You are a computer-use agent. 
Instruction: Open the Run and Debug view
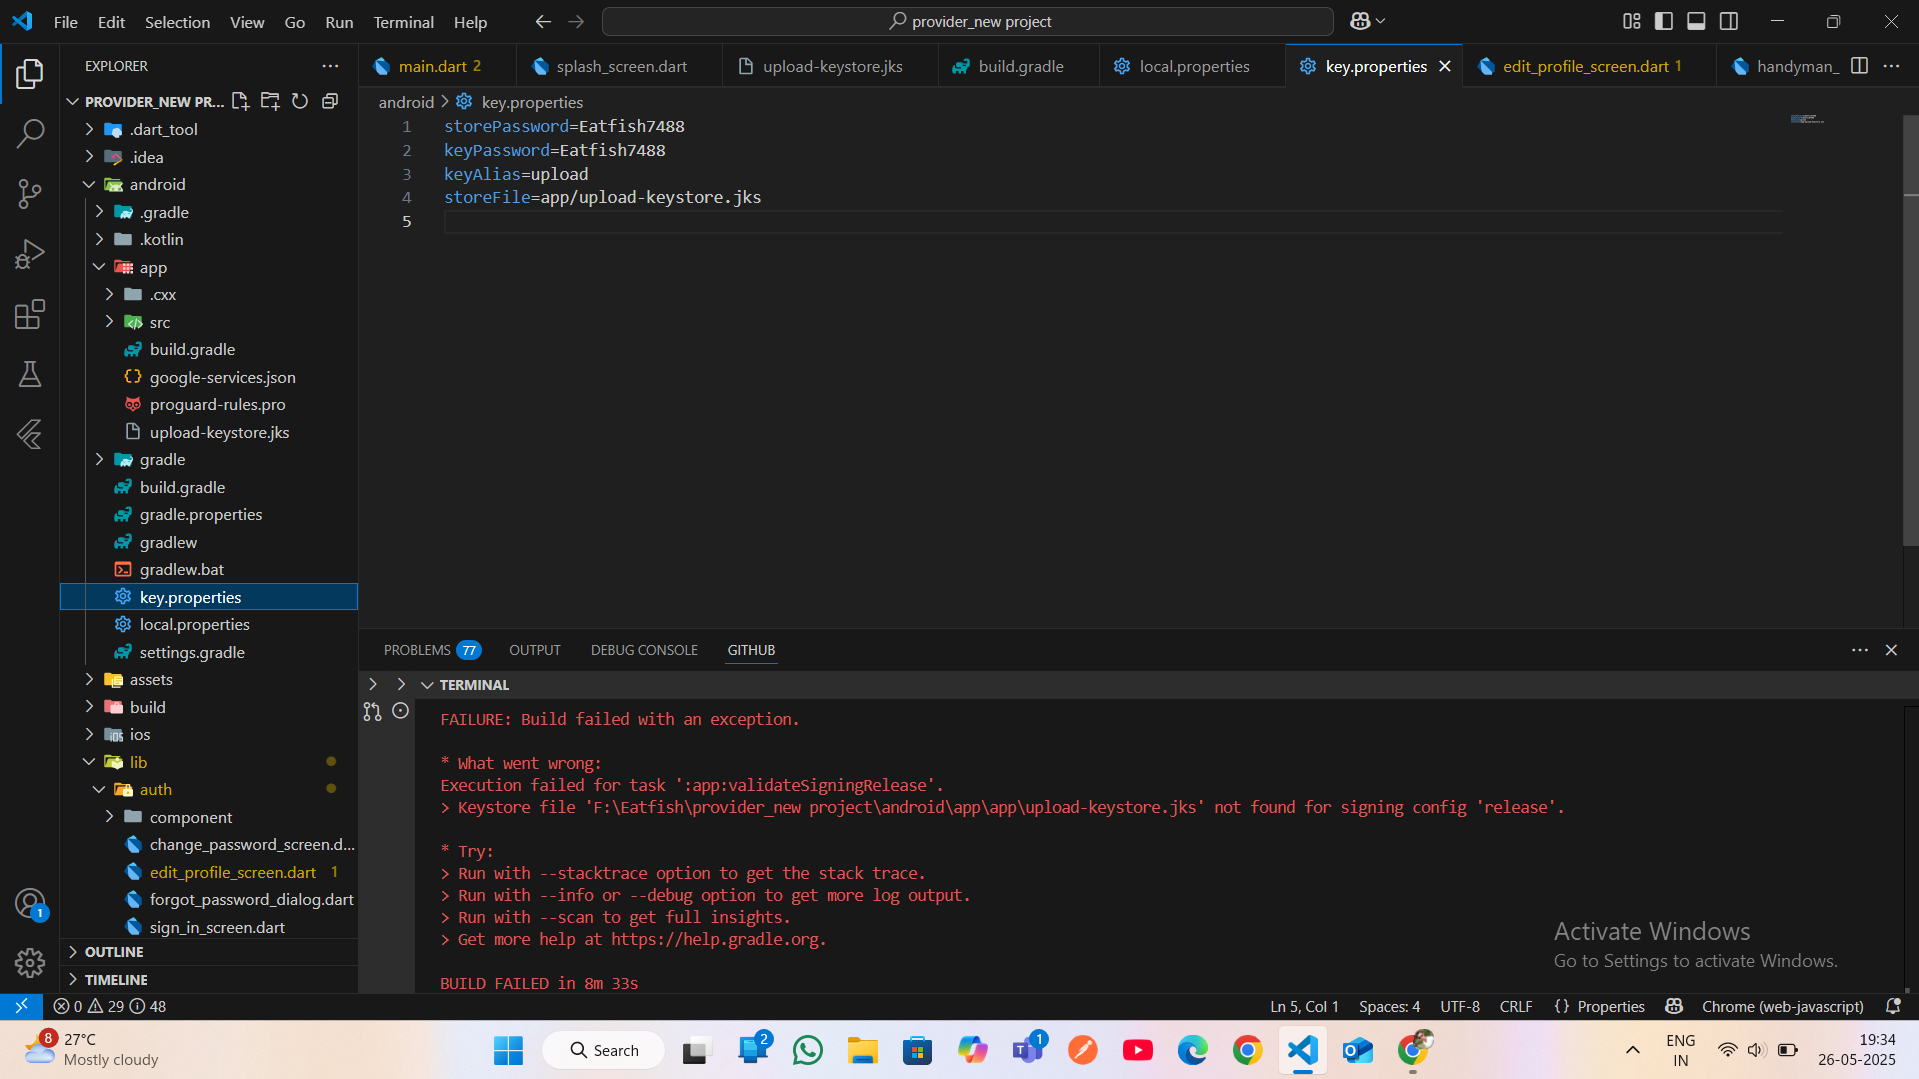[x=30, y=254]
